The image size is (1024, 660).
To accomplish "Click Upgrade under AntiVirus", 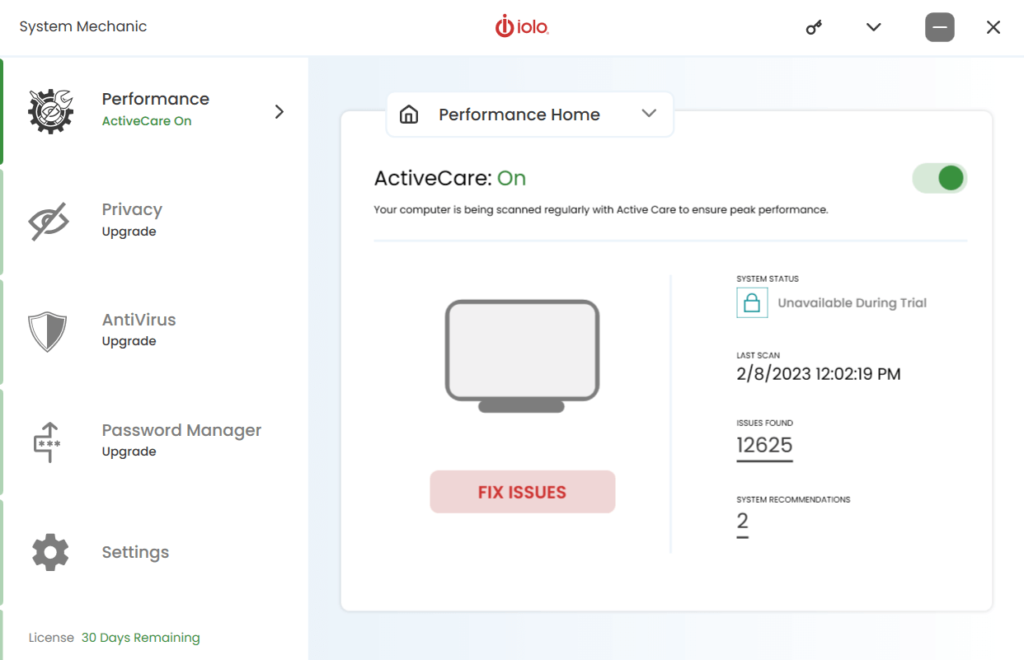I will 129,341.
